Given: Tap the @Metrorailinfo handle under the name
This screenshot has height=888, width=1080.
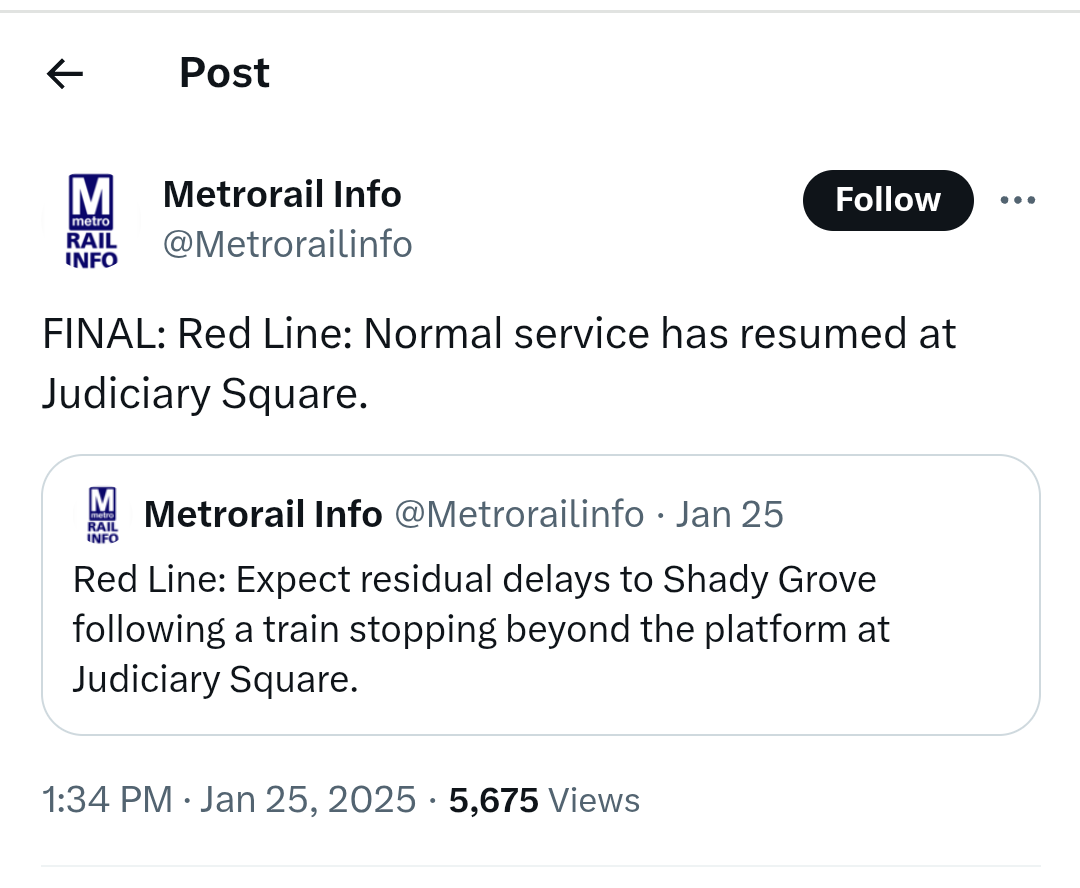Looking at the screenshot, I should tap(287, 244).
